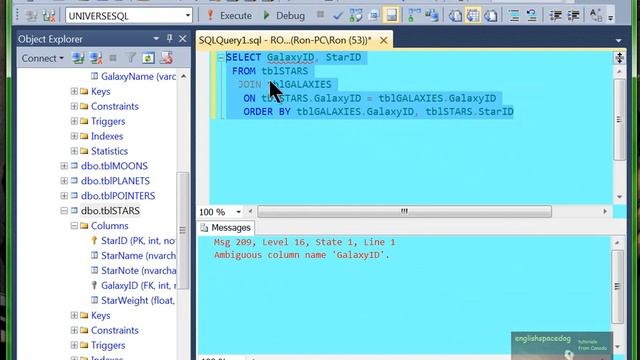The image size is (640, 360).
Task: Collapse the SELECT statement outline box
Action: (x=220, y=58)
